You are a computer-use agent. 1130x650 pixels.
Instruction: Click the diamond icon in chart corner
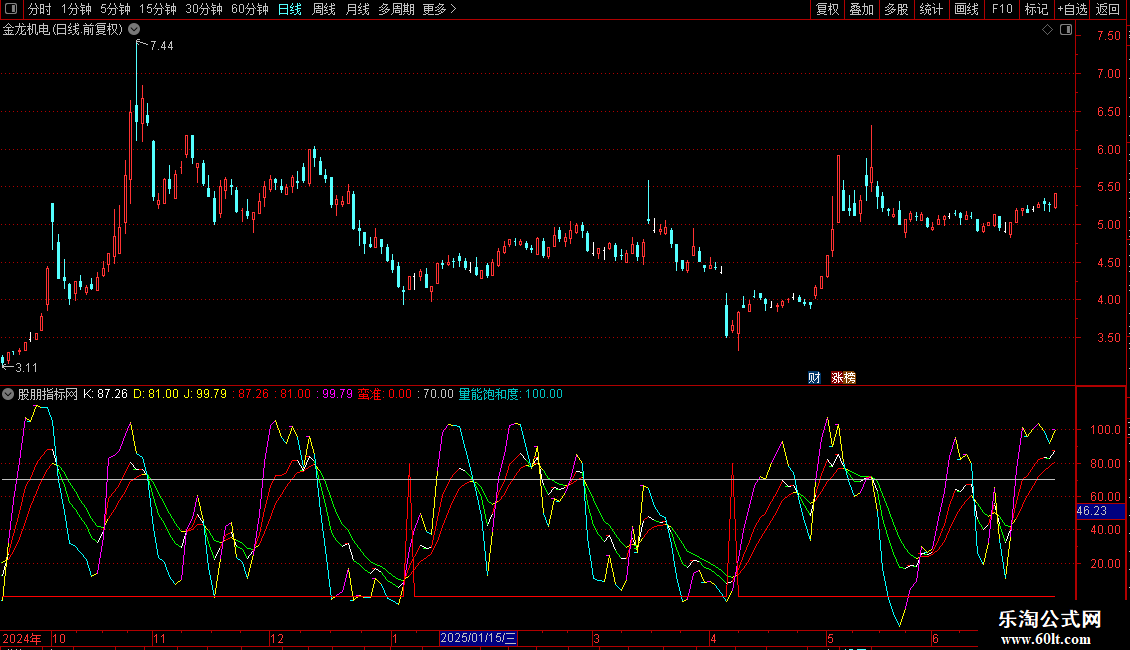click(1047, 30)
